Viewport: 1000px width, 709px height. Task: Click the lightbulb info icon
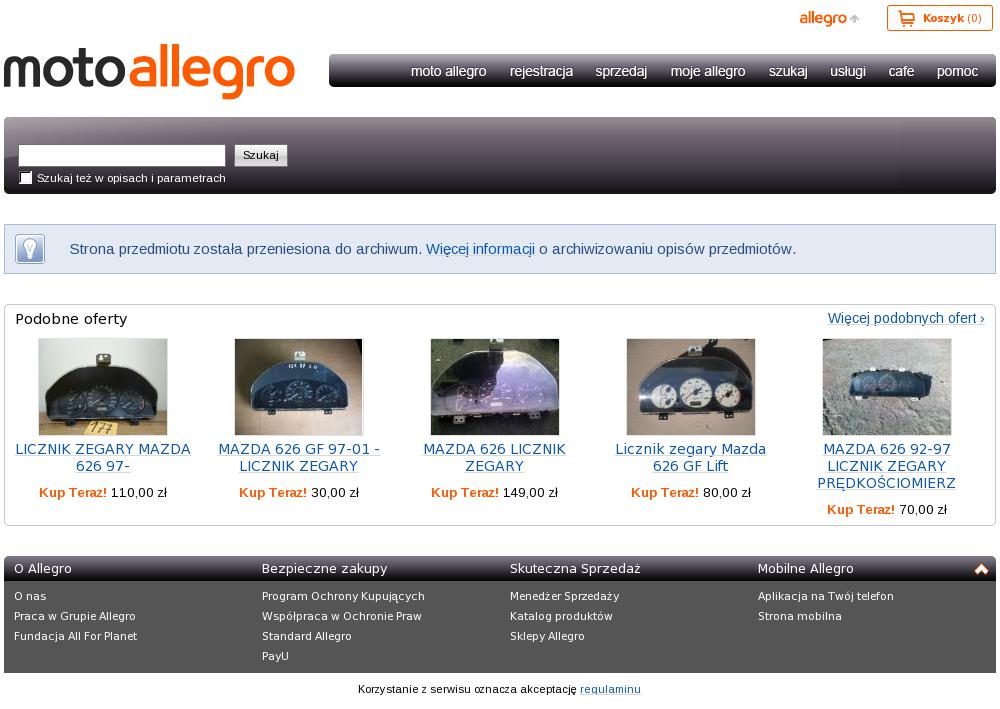click(x=30, y=249)
